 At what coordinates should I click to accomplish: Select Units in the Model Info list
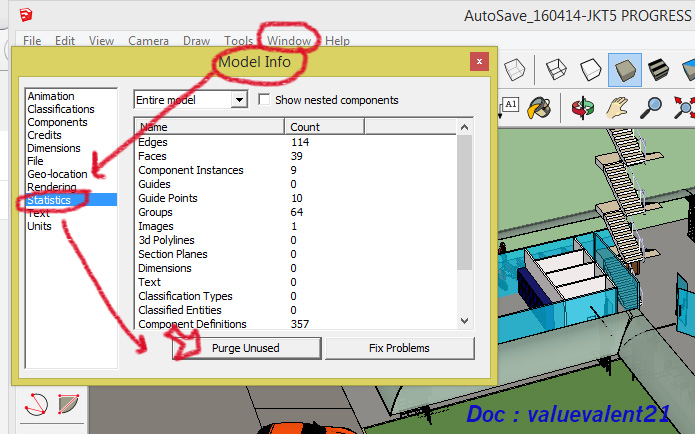(39, 226)
